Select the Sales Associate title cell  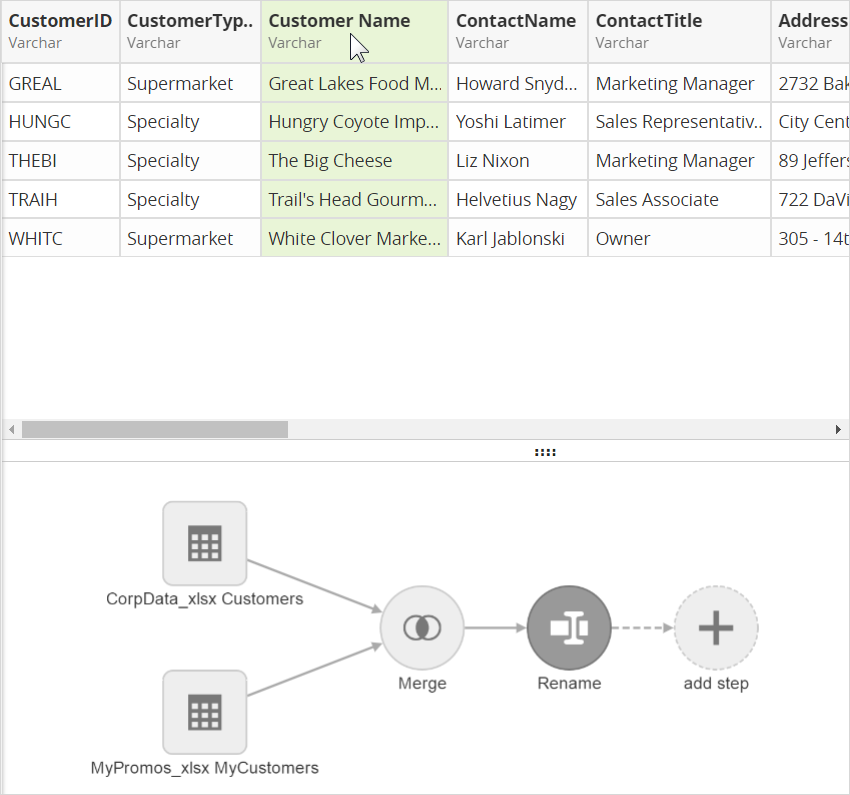(x=679, y=200)
